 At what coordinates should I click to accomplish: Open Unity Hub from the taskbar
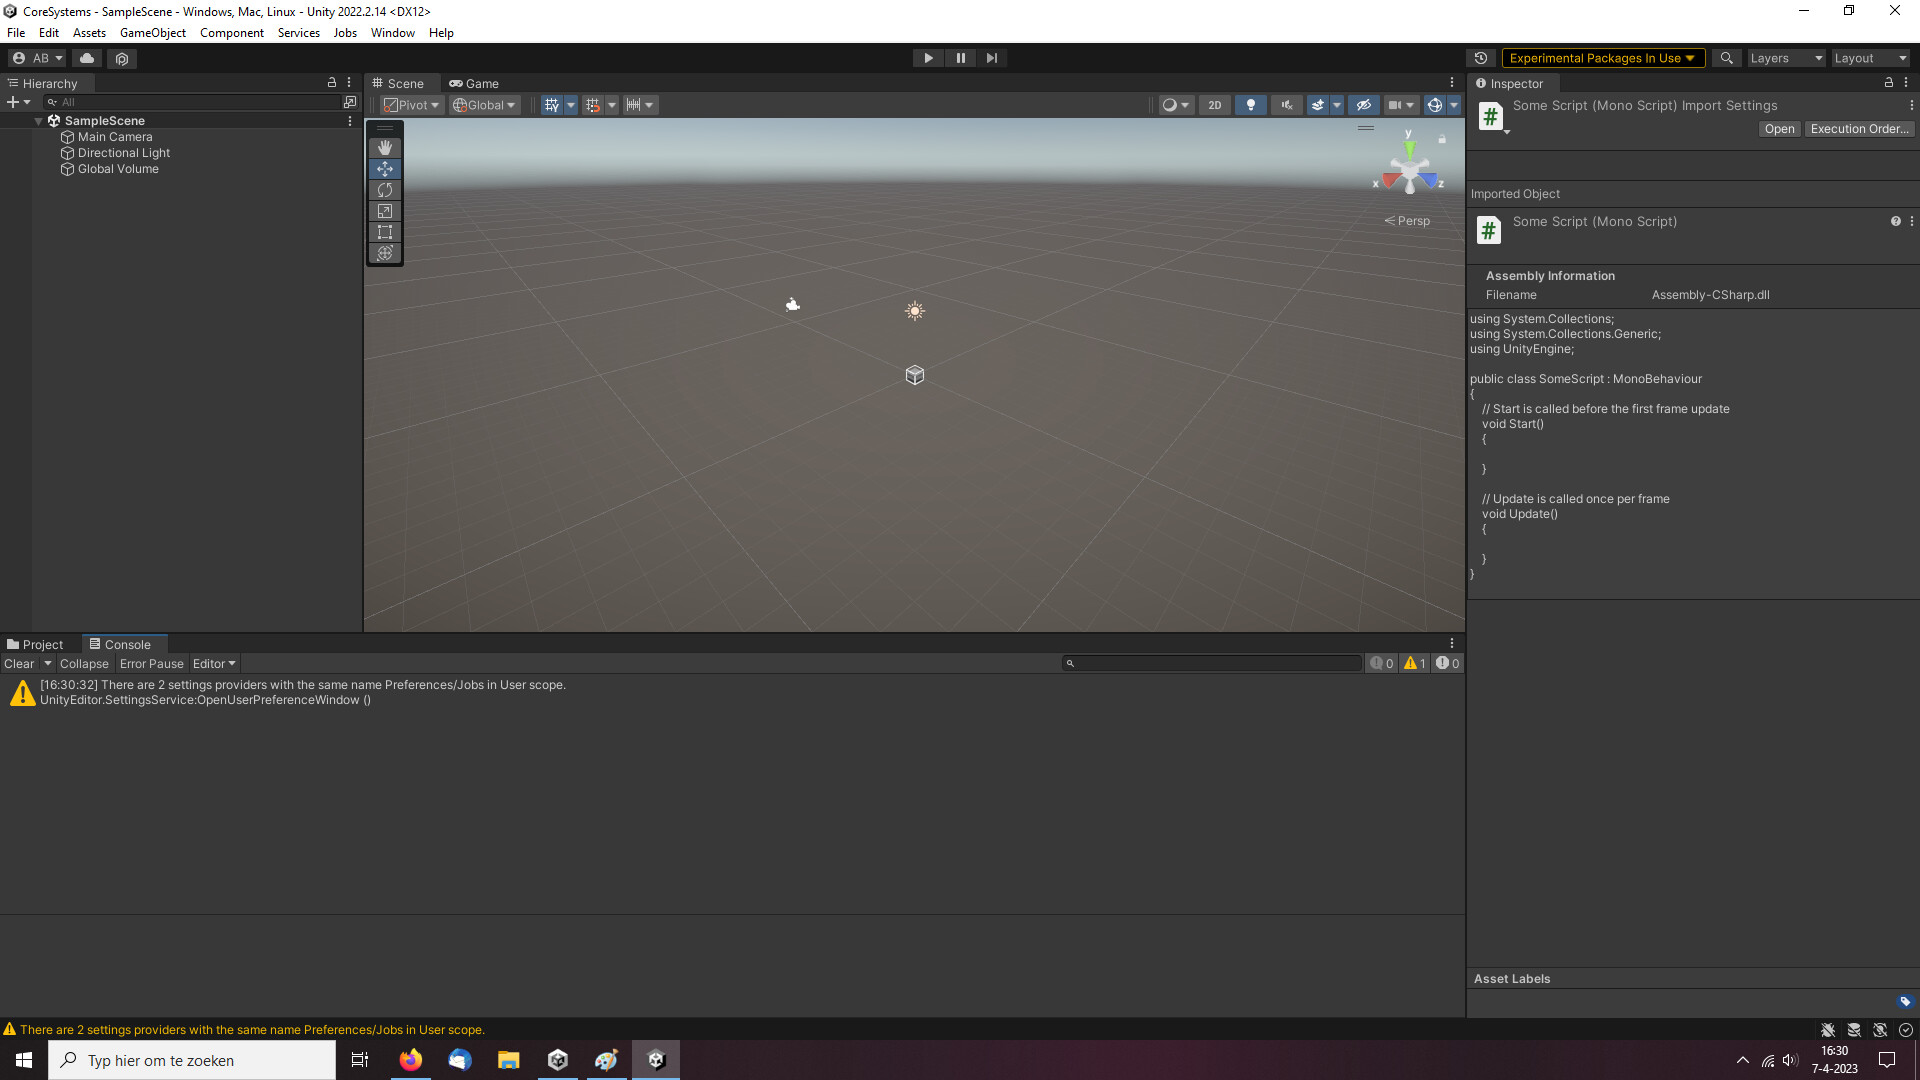pyautogui.click(x=558, y=1060)
